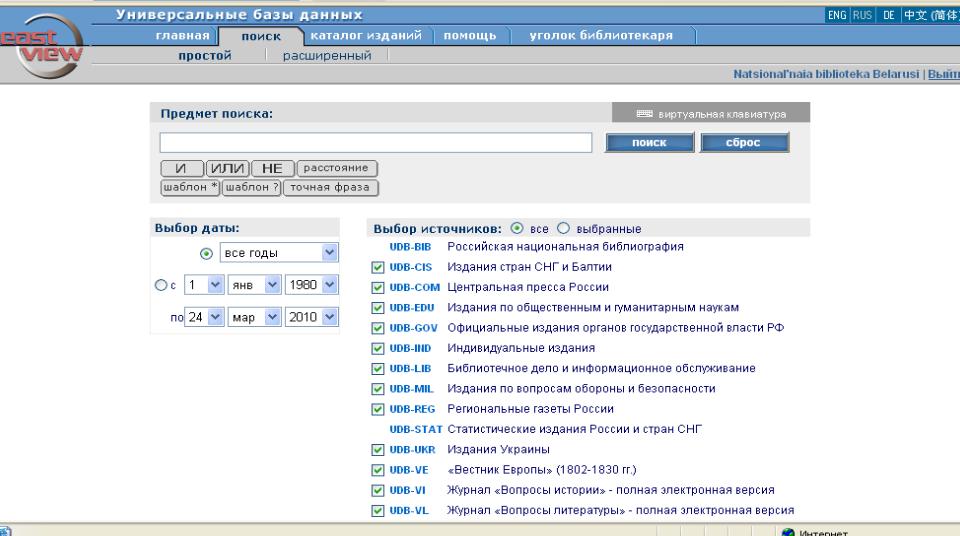Toggle the UDB-REG checkbox
Viewport: 960px width, 536px height.
pos(378,409)
